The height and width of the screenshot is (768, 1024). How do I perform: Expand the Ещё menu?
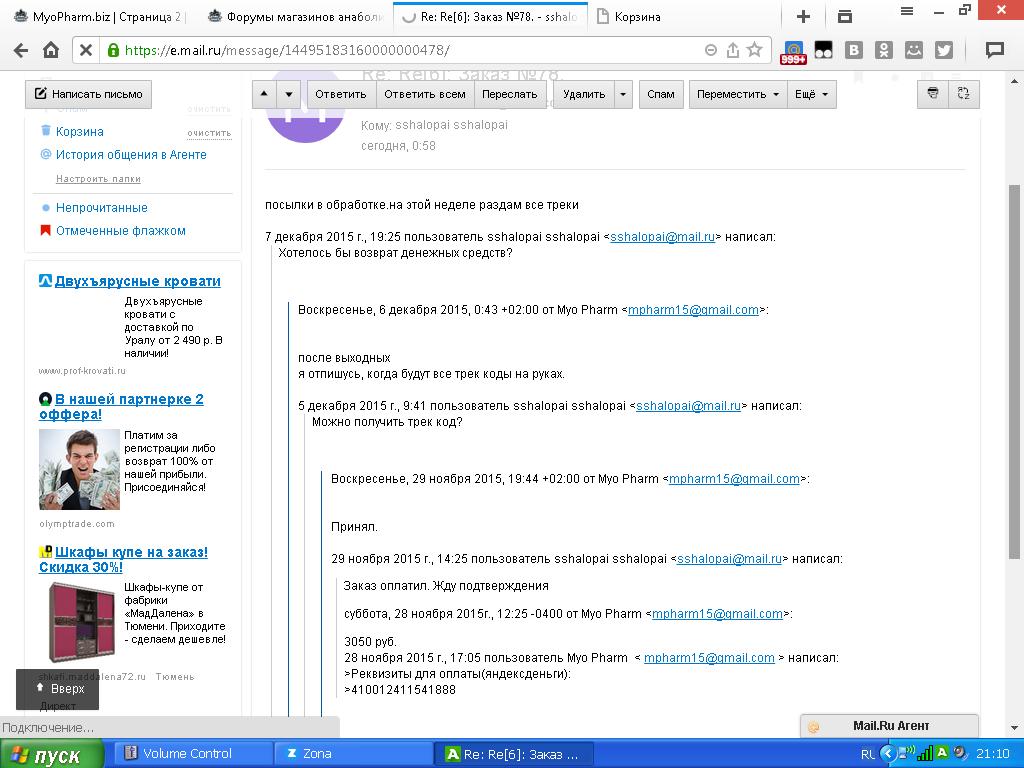click(x=810, y=94)
